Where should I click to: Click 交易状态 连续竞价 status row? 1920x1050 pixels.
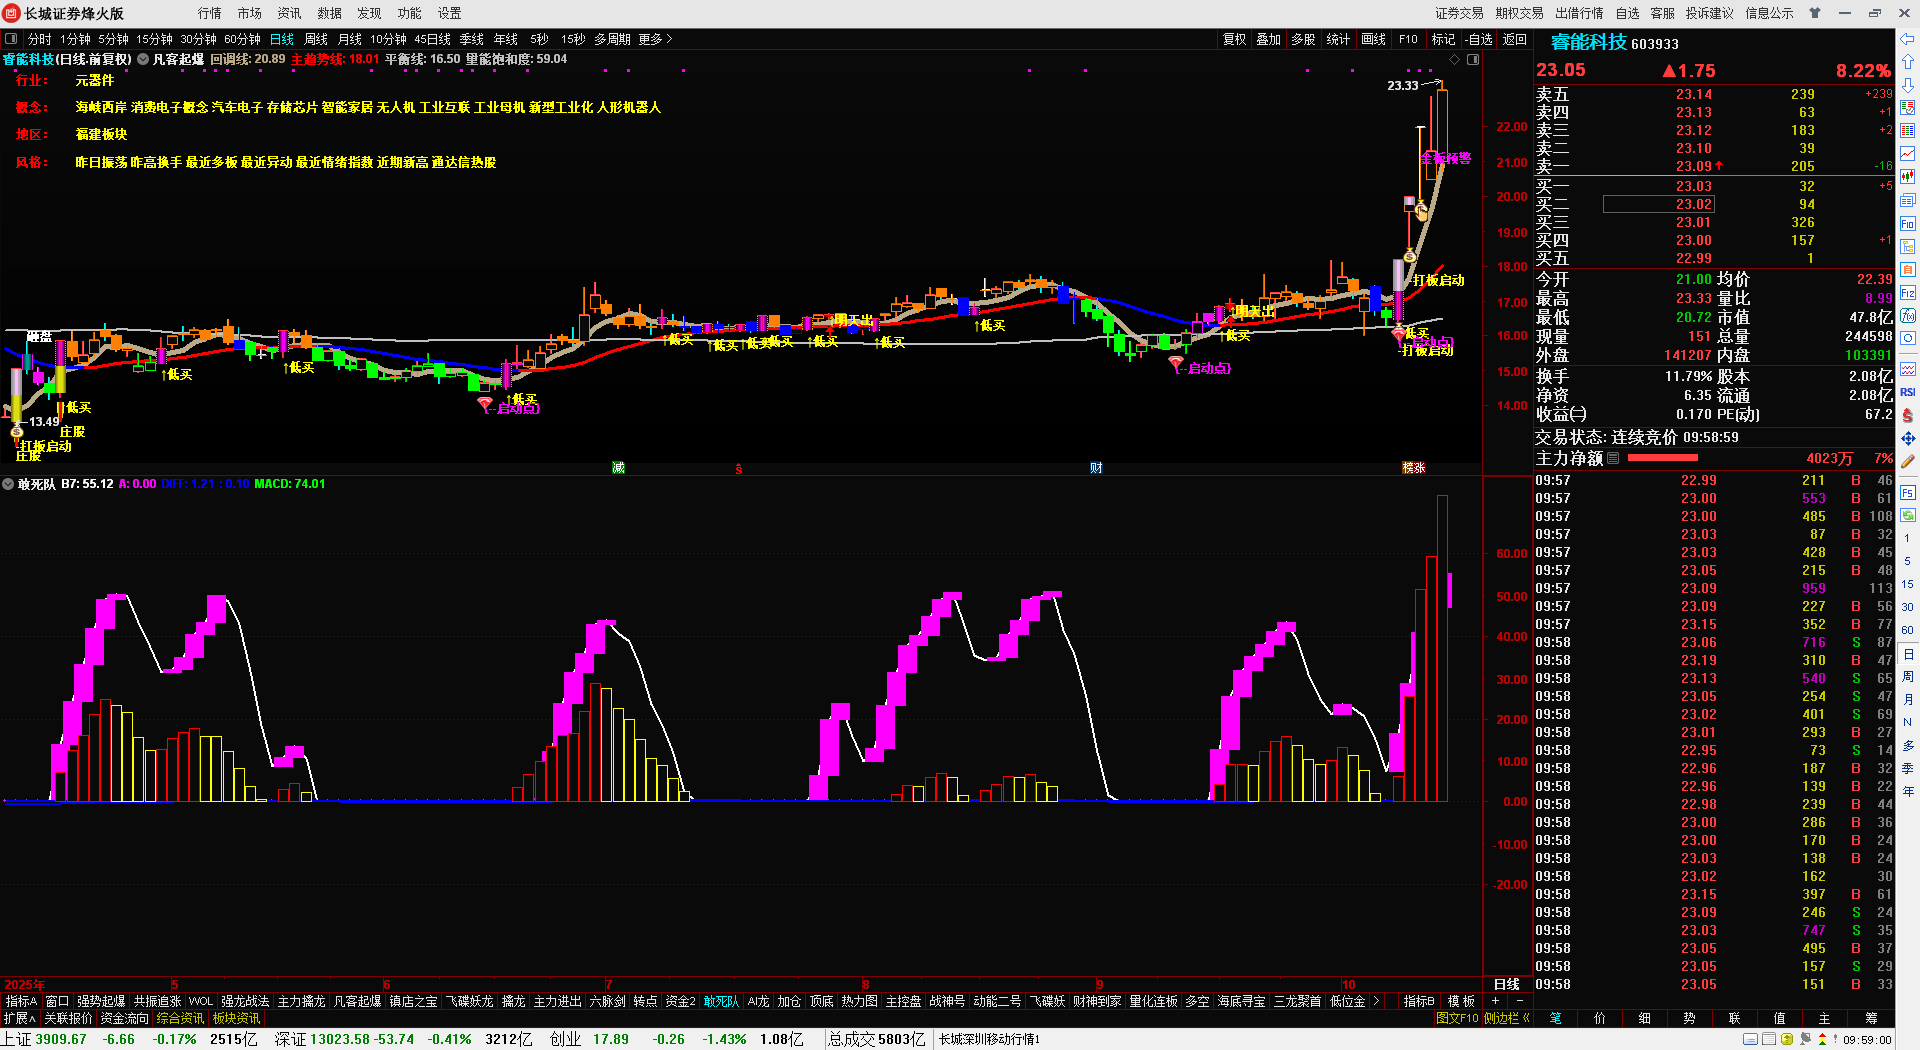(x=1637, y=437)
